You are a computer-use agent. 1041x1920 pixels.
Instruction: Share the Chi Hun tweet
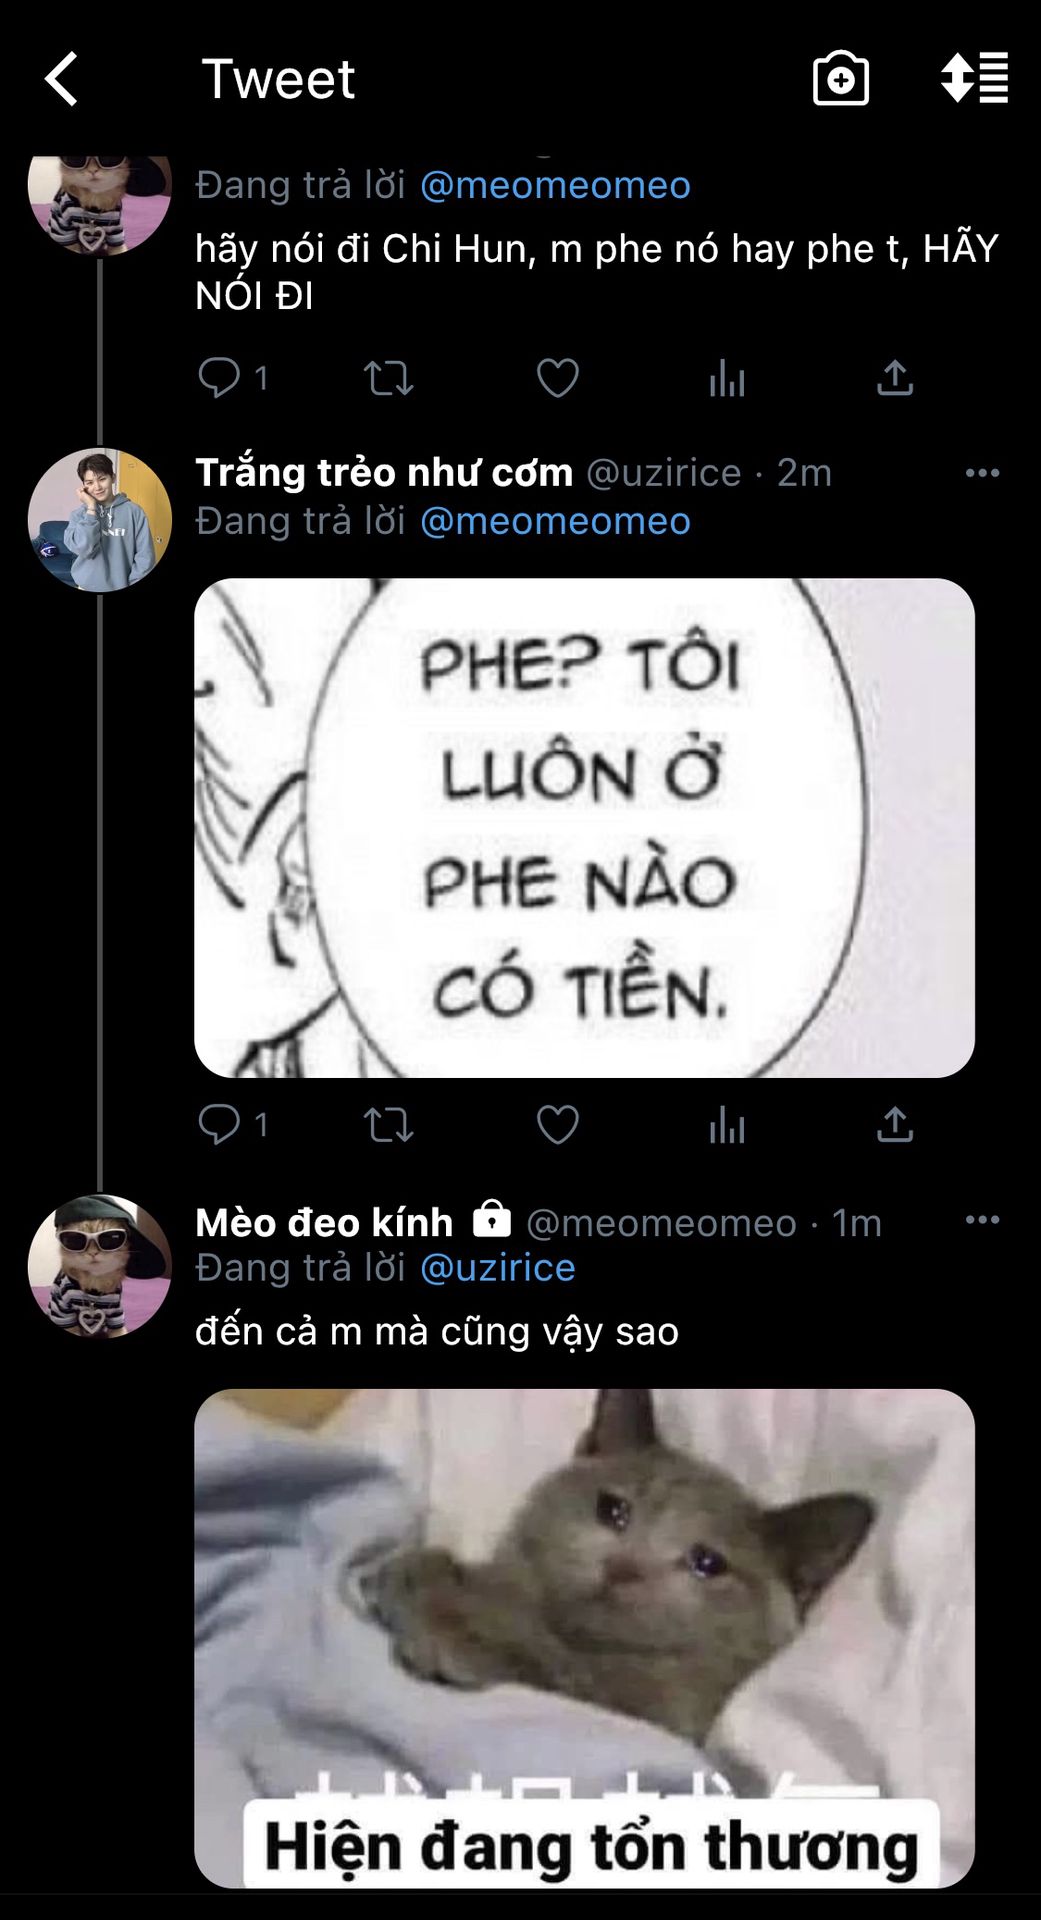895,378
